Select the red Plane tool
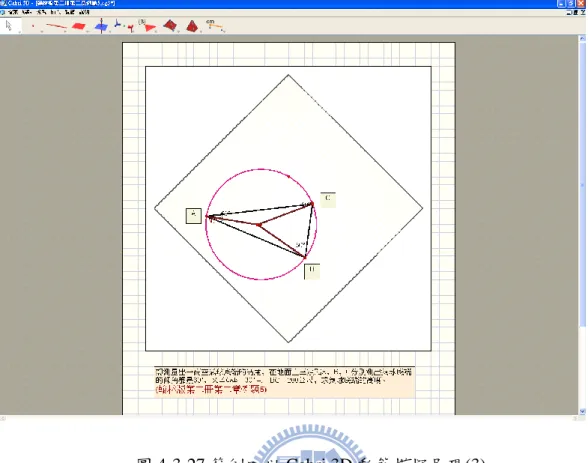588x463 pixels. 79,26
